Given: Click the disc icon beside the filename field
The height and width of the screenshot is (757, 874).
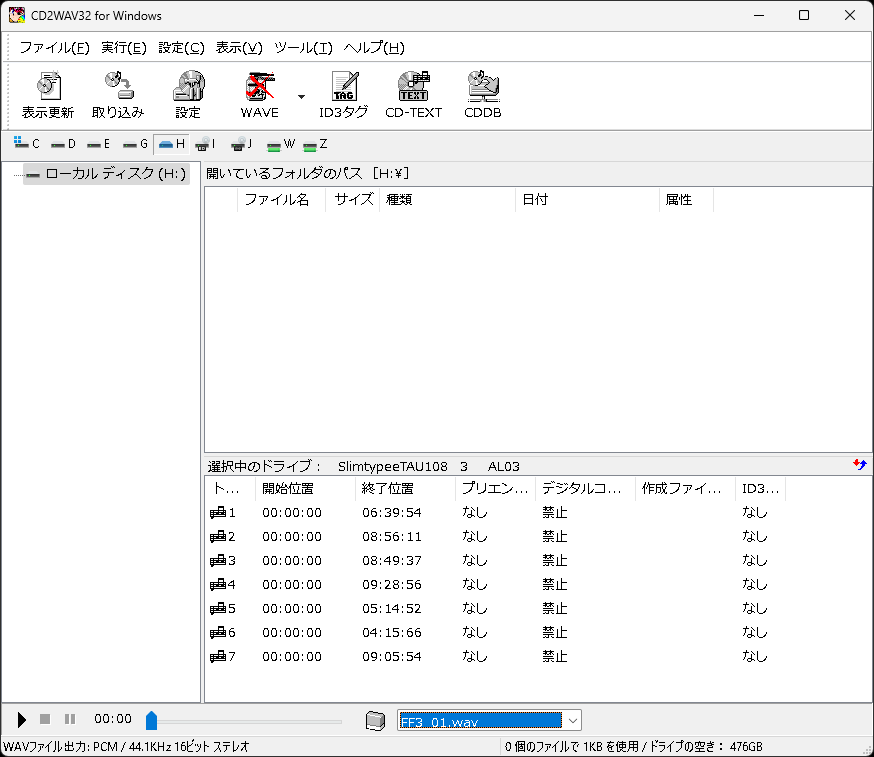Looking at the screenshot, I should pyautogui.click(x=376, y=720).
